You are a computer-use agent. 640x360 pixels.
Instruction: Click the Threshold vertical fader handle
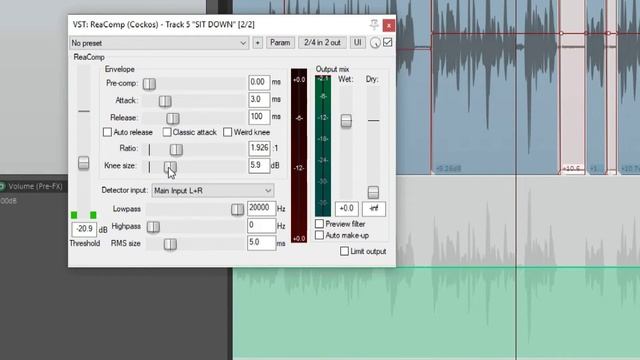[x=84, y=163]
